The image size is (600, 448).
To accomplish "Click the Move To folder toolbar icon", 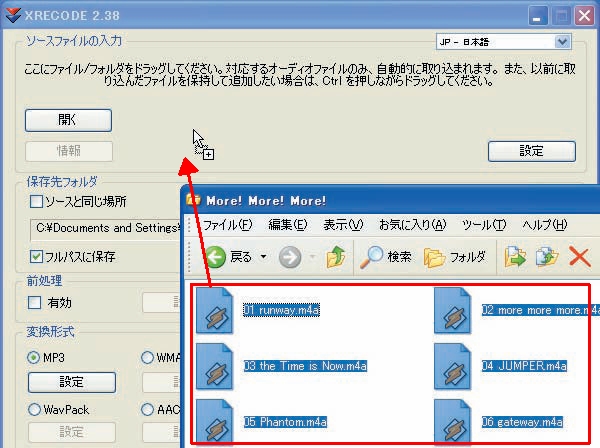I will (x=515, y=257).
